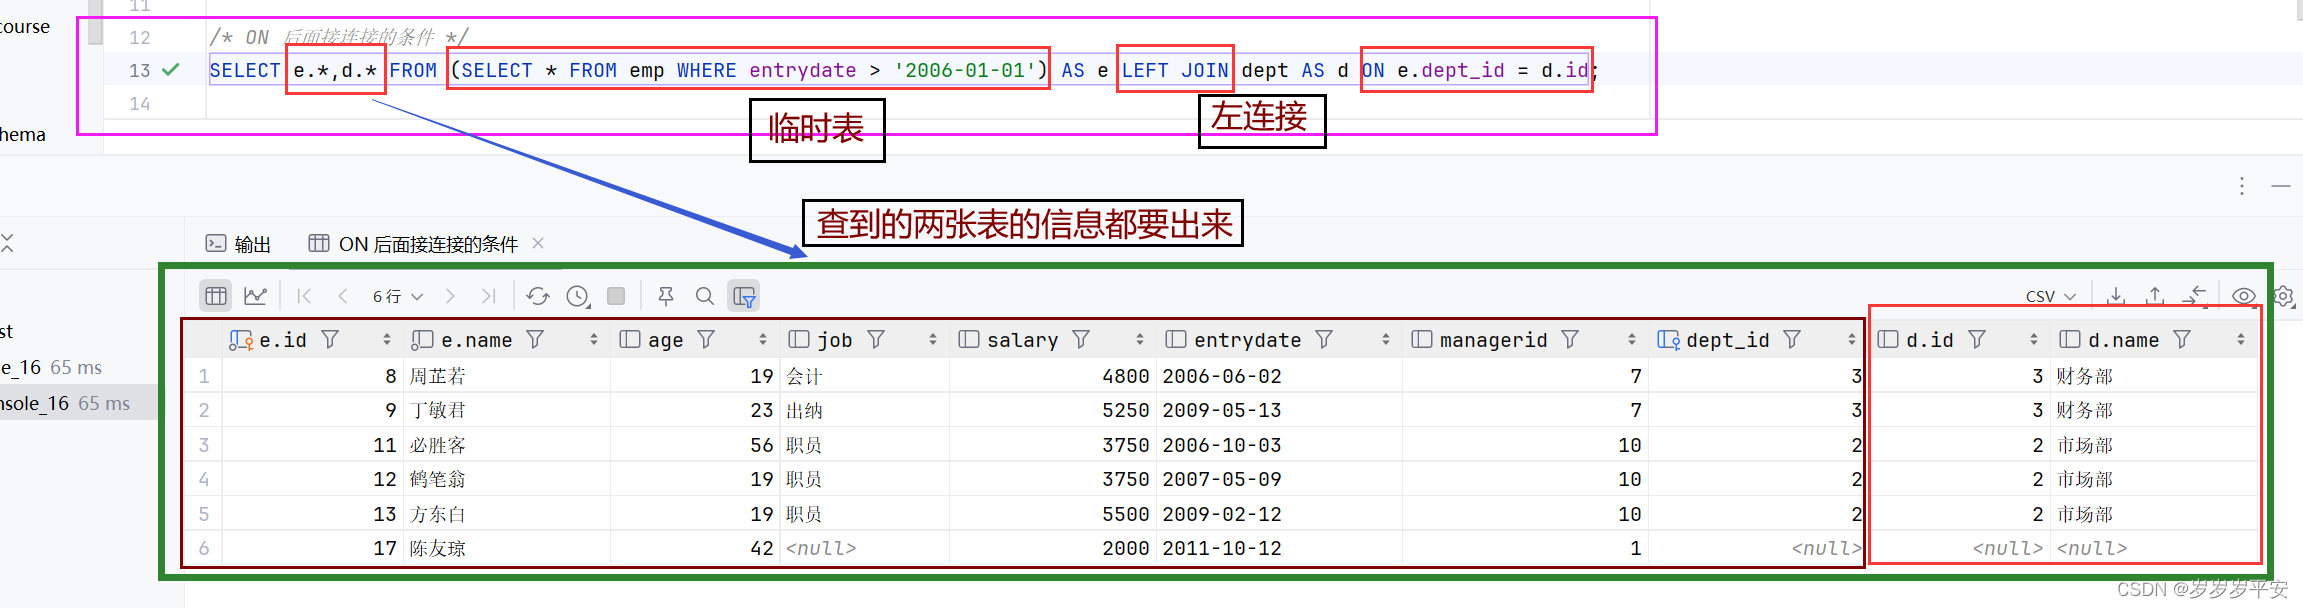Click the gray stop square button

click(616, 296)
